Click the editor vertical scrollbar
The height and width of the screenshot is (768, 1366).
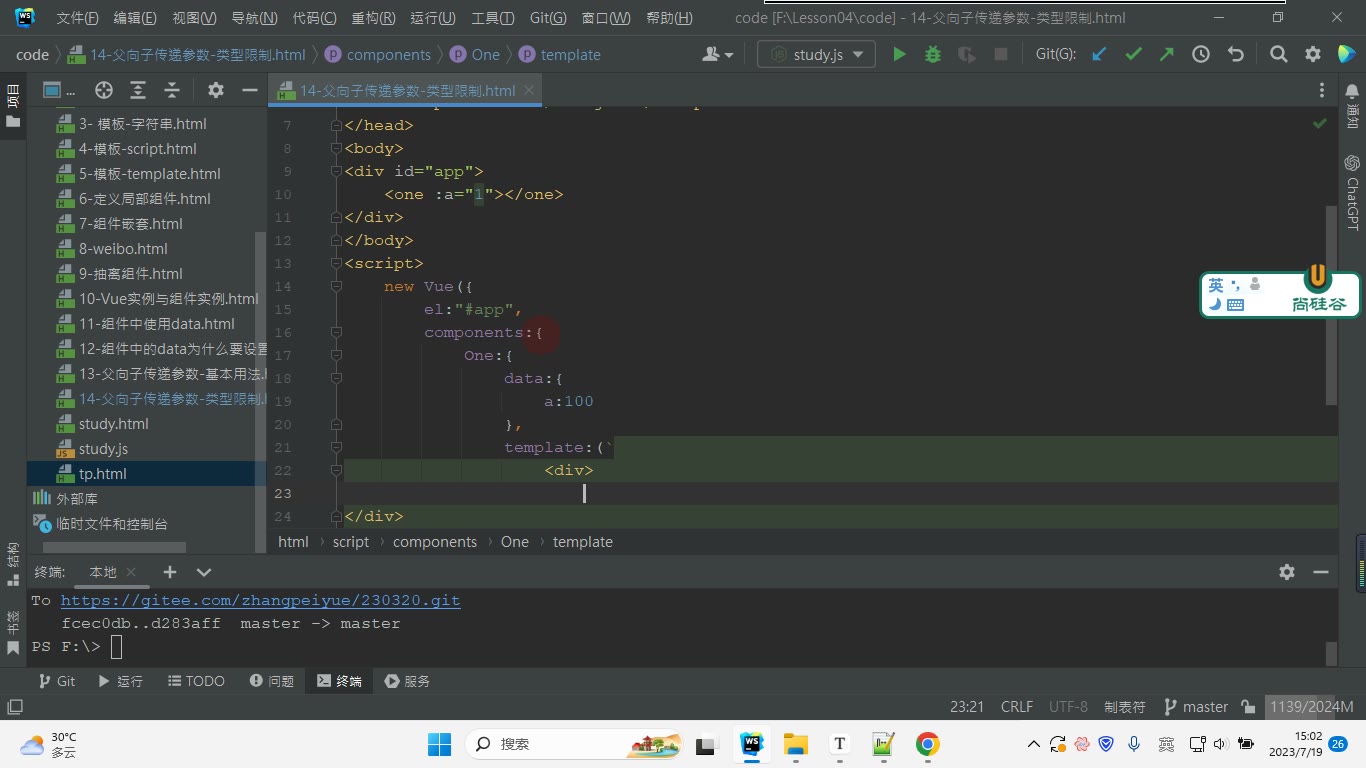[x=1331, y=305]
